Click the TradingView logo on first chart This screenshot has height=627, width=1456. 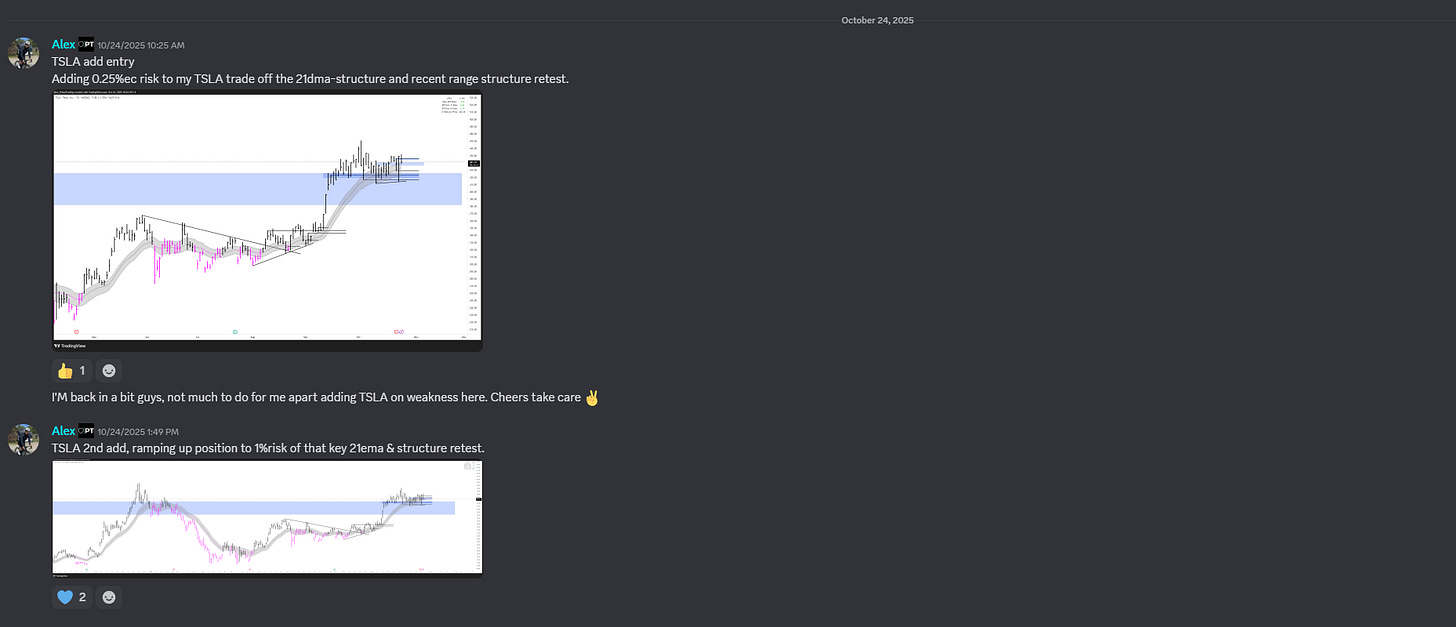tap(72, 345)
